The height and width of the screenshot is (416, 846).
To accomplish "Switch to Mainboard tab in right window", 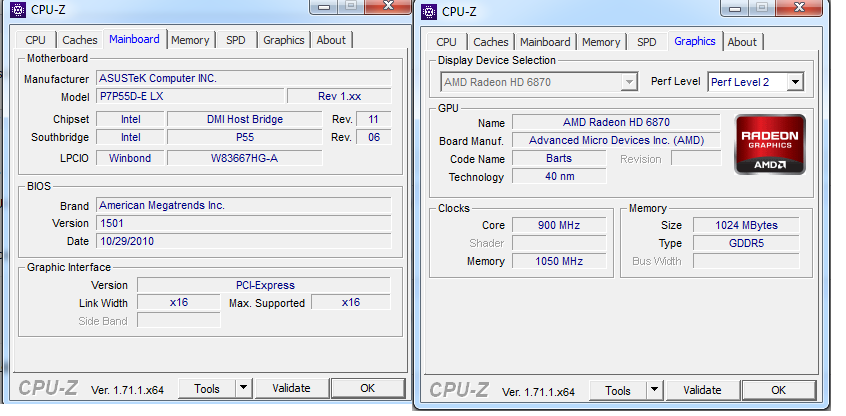I will click(x=545, y=42).
